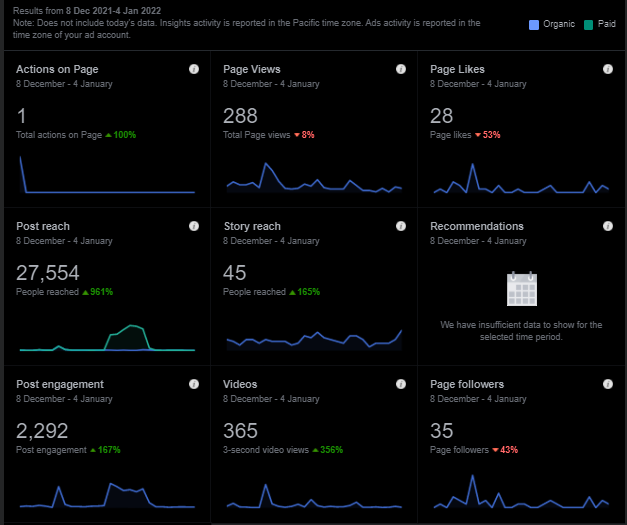627x525 pixels.
Task: Click the green Paid legend swatch
Action: click(591, 24)
